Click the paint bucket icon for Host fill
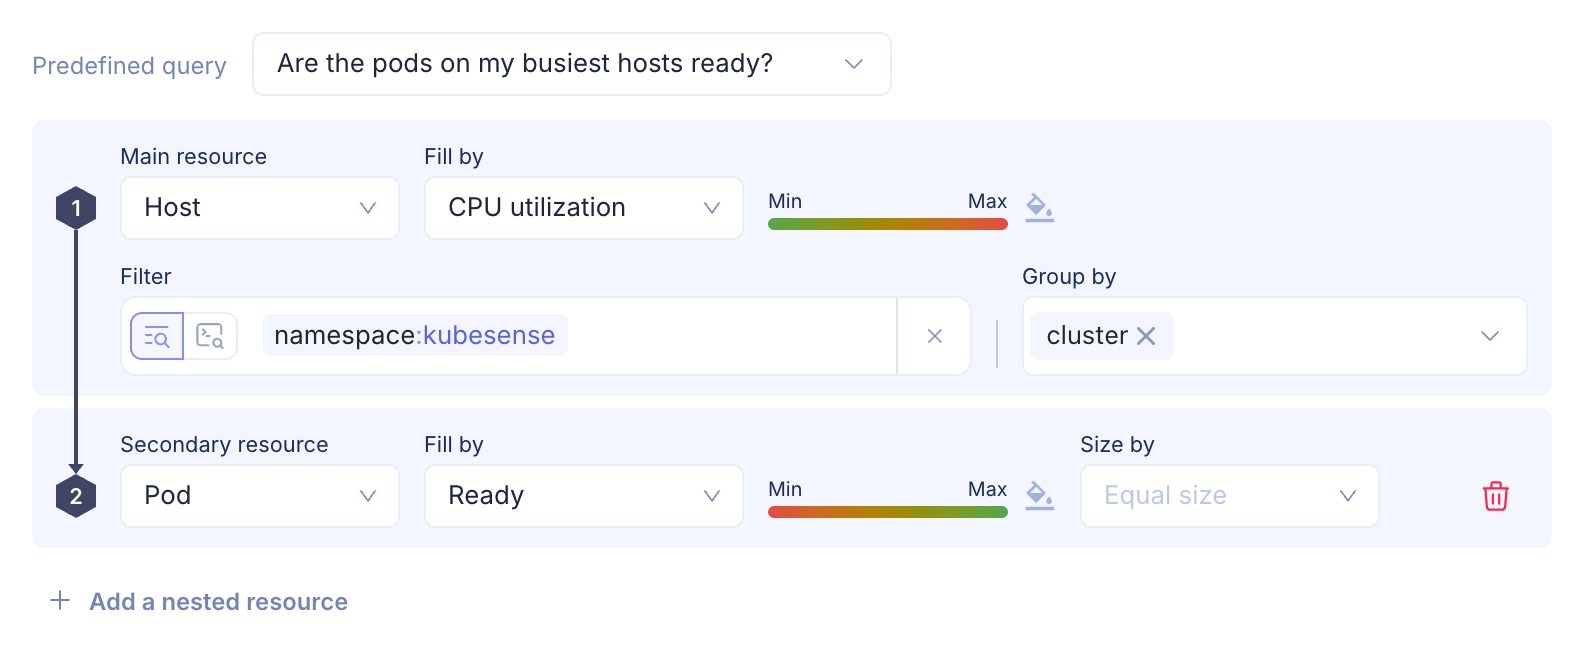Image resolution: width=1584 pixels, height=660 pixels. point(1040,208)
